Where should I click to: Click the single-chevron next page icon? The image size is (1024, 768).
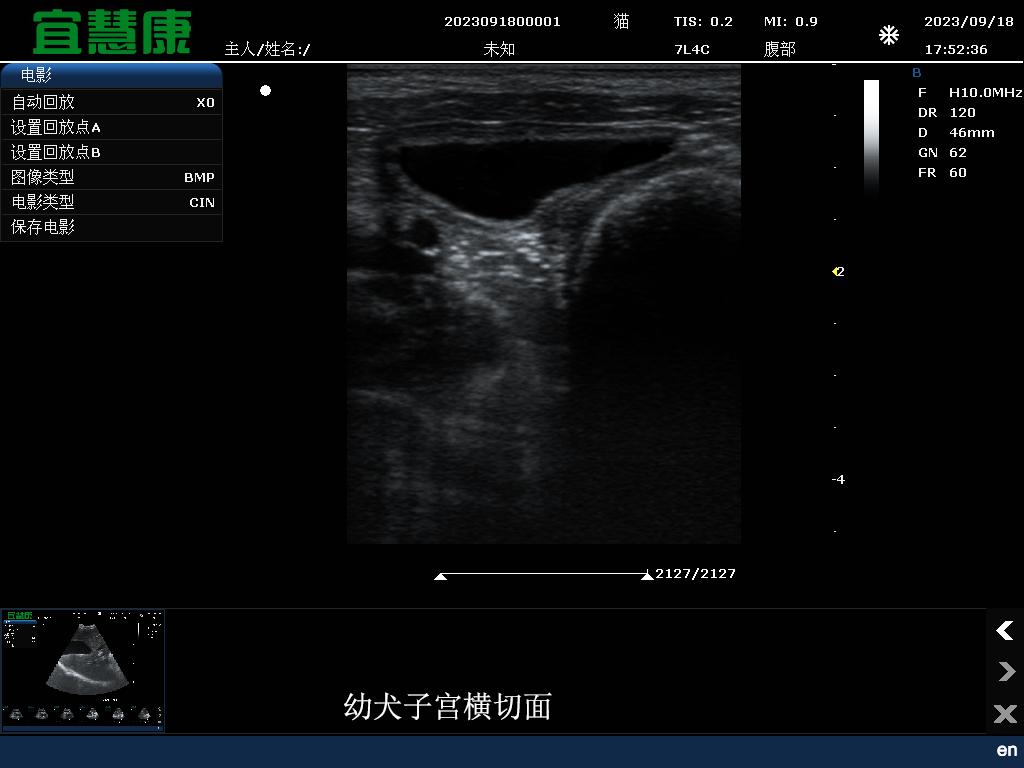pos(1005,672)
